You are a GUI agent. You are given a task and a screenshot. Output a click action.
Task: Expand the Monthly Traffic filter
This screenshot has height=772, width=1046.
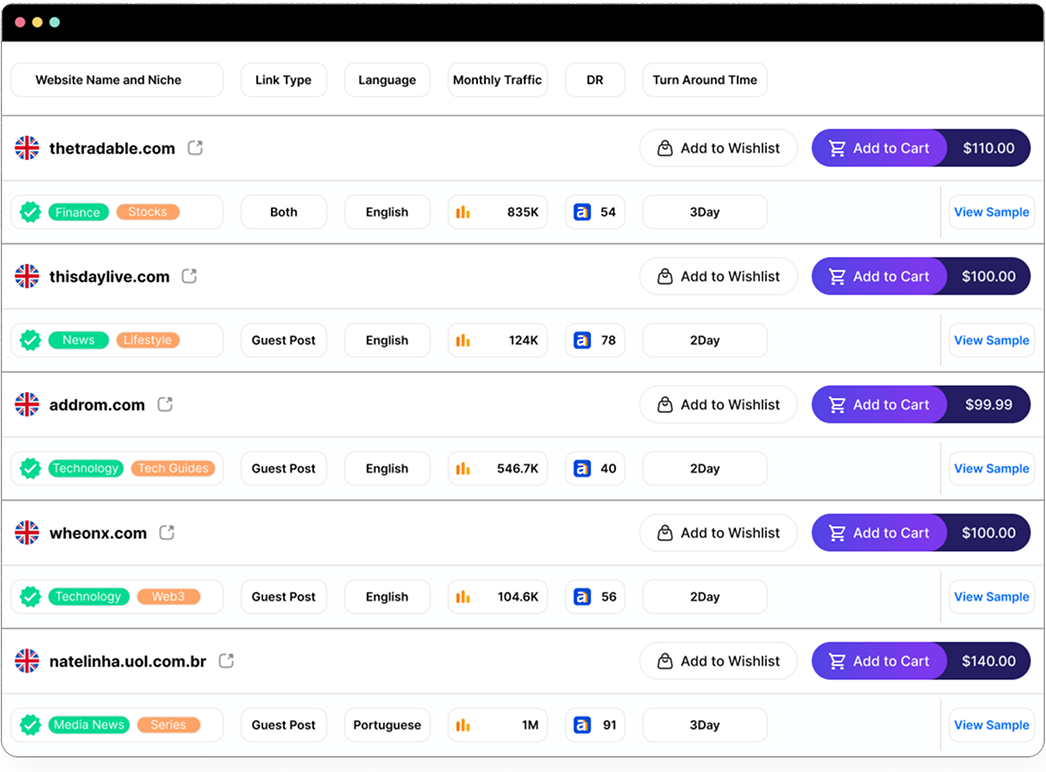pos(497,80)
